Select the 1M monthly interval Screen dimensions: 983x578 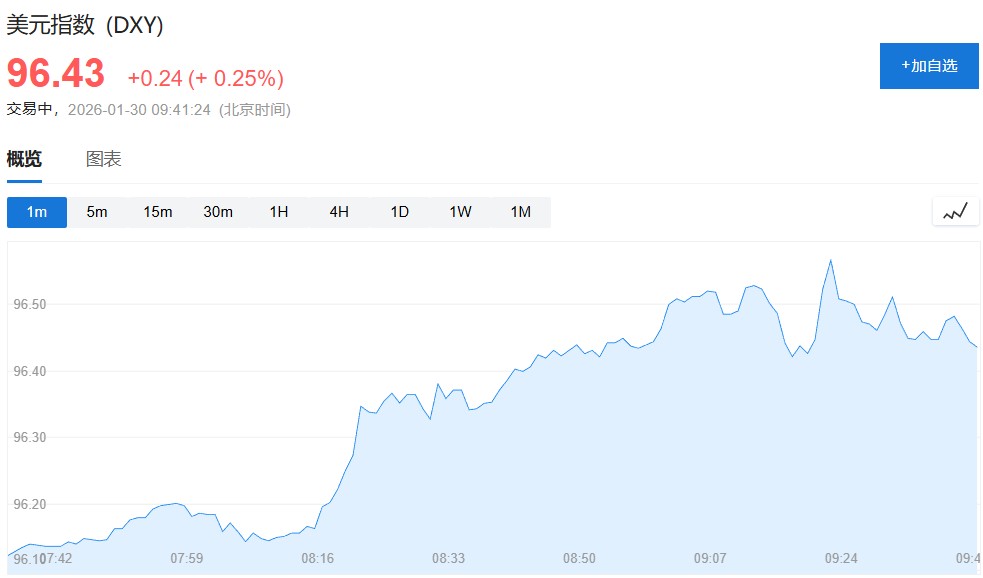(x=521, y=212)
